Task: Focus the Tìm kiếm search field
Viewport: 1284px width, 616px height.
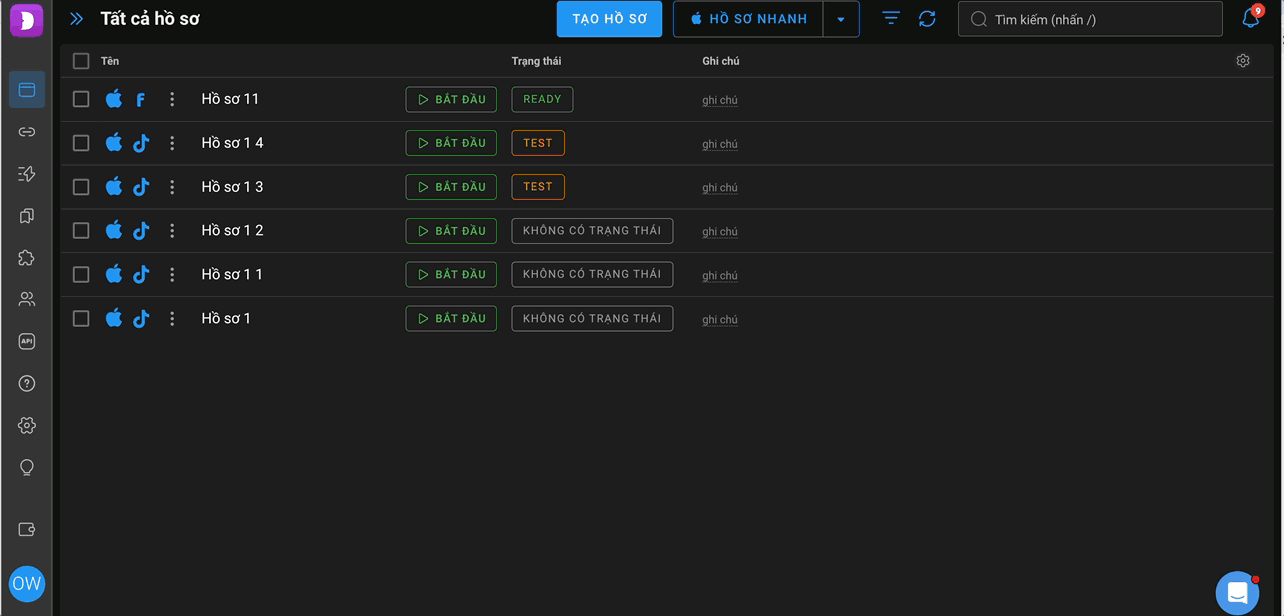Action: point(1090,19)
